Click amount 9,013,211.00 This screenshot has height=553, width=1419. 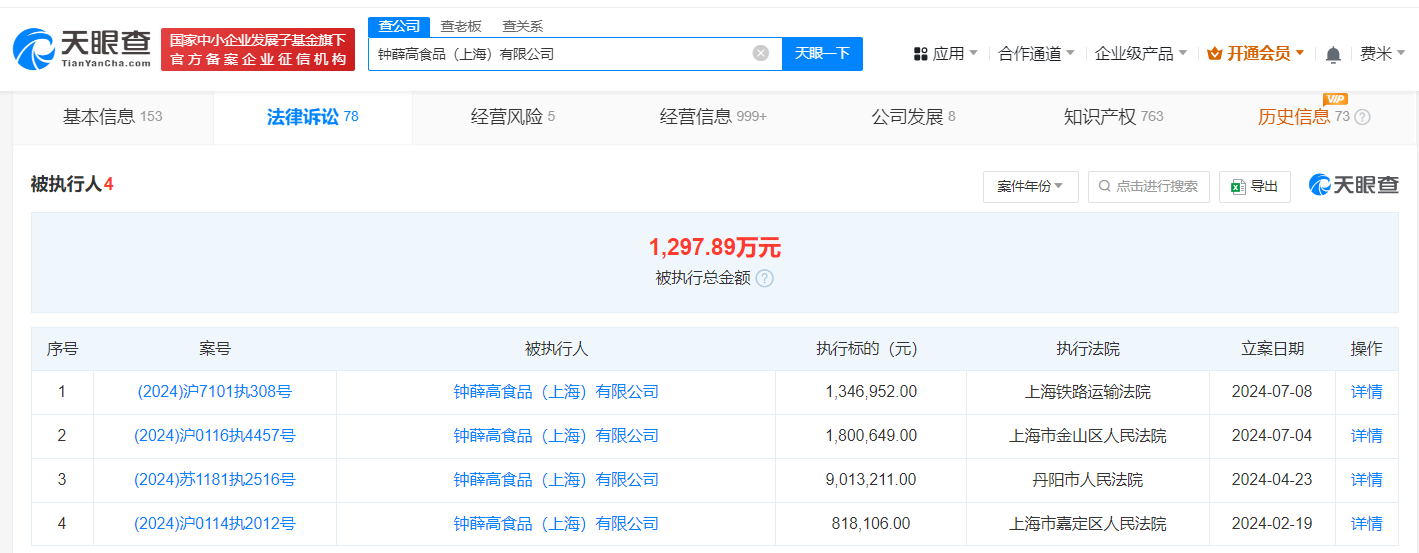(x=871, y=480)
